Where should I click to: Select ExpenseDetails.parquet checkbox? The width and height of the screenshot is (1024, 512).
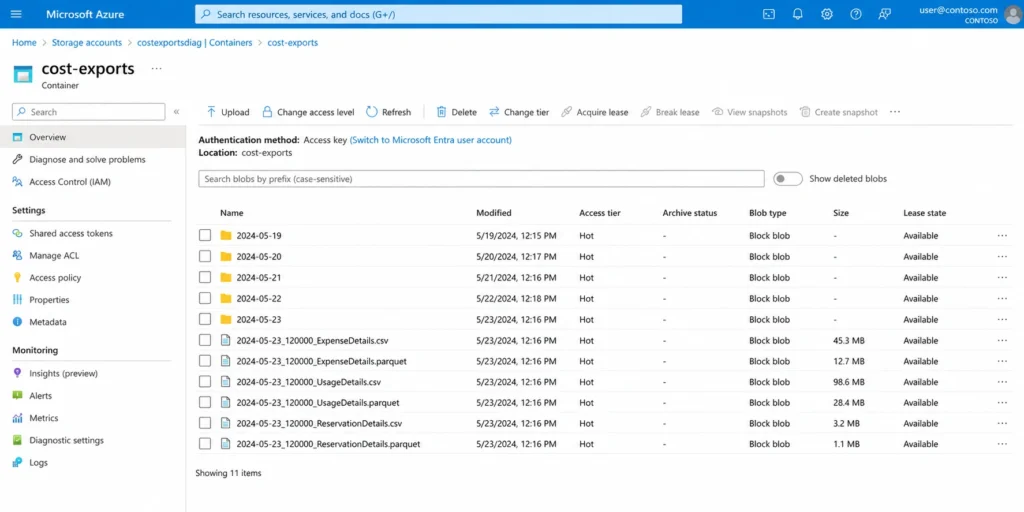[x=205, y=360]
